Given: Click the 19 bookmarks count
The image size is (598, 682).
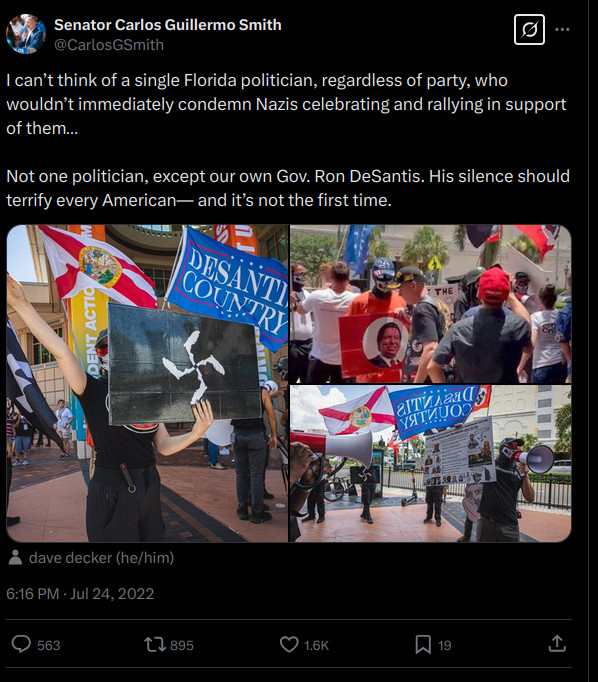Looking at the screenshot, I should tap(444, 645).
